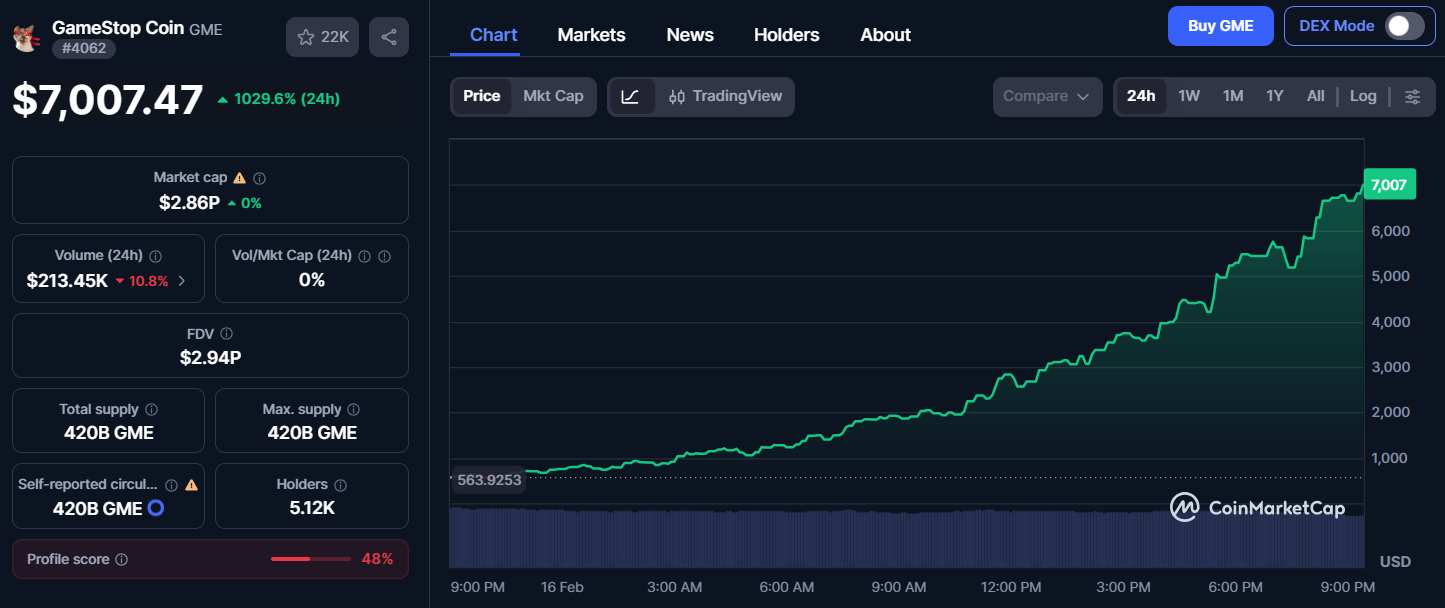The width and height of the screenshot is (1445, 608).
Task: Set chart range to 1Y
Action: 1274,96
